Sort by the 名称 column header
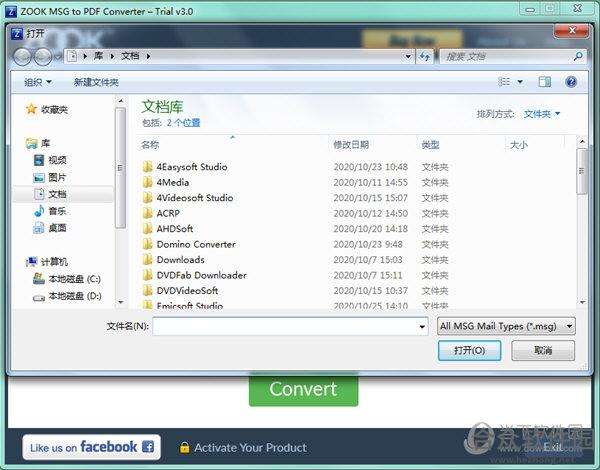The image size is (600, 470). (150, 145)
